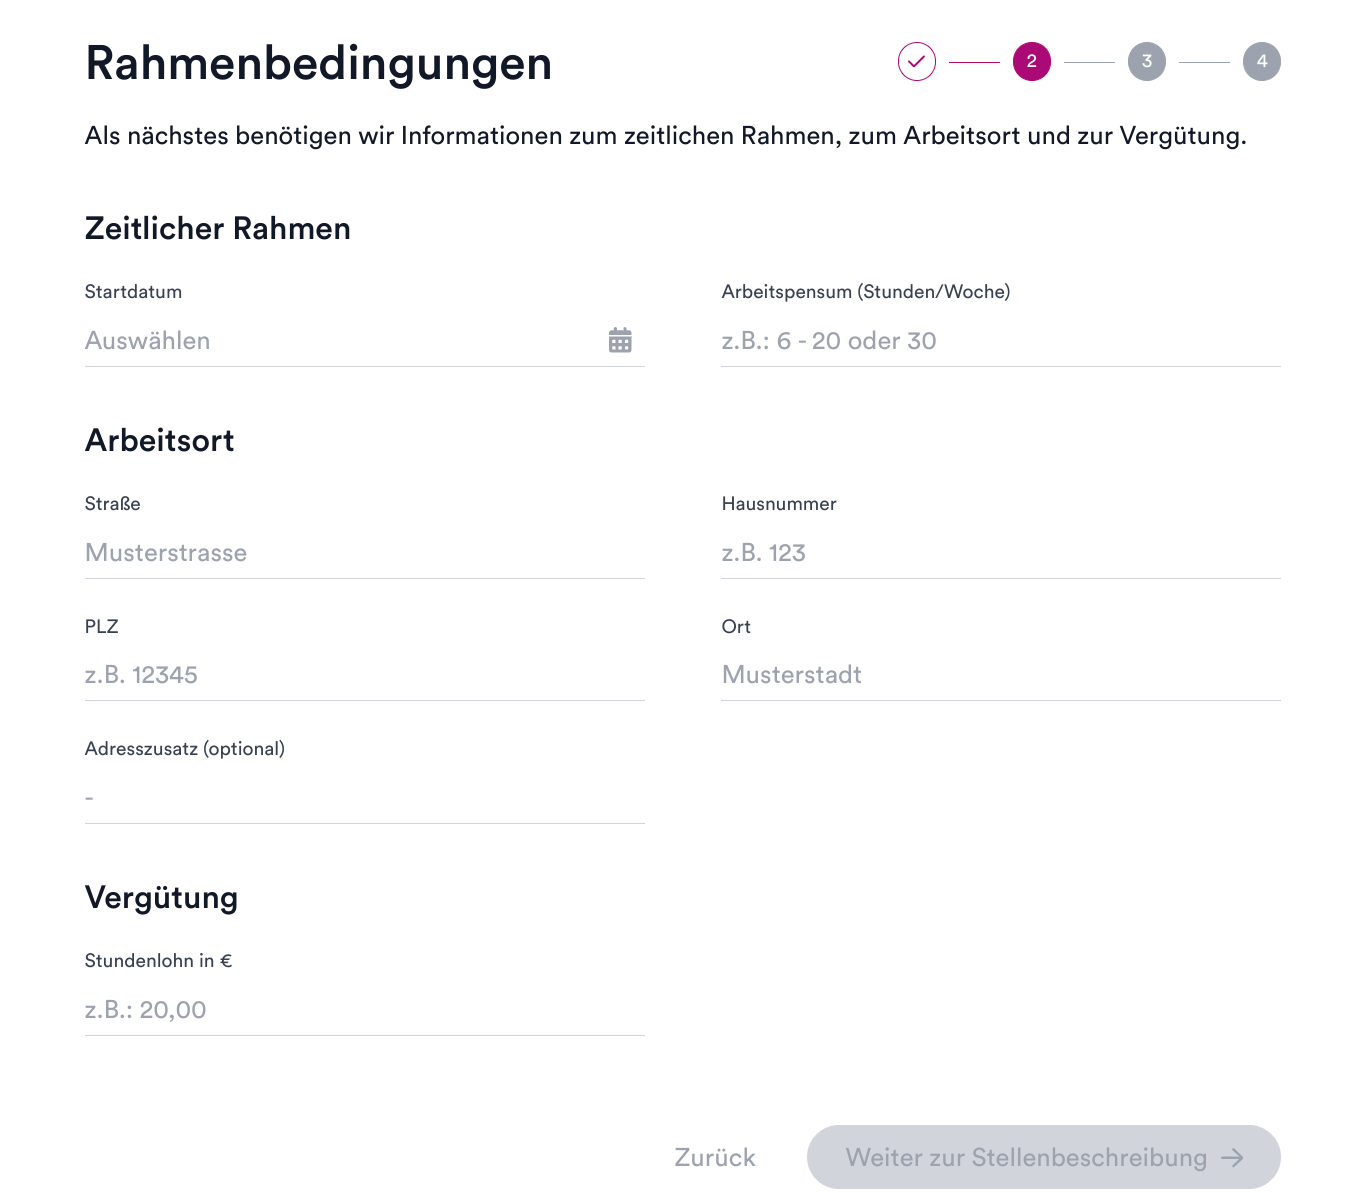Click the Vergütung section heading
This screenshot has width=1361, height=1193.
click(x=161, y=898)
